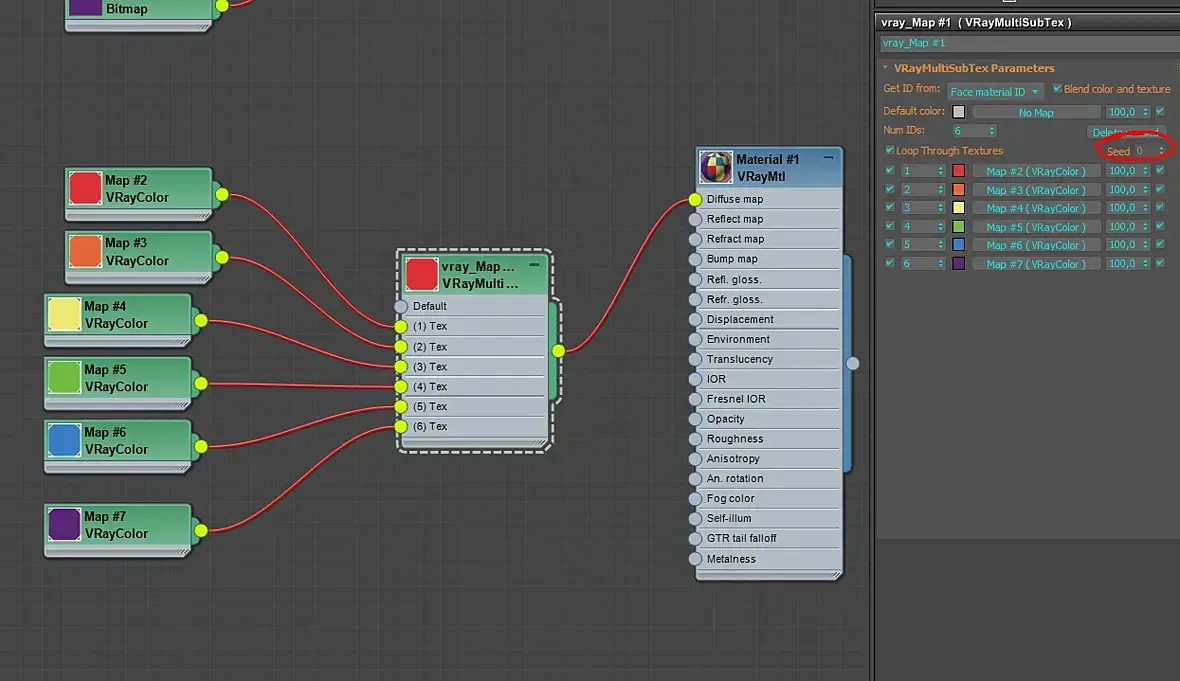The height and width of the screenshot is (681, 1180).
Task: Click the Map #5 green node thumbnail
Action: (64, 378)
